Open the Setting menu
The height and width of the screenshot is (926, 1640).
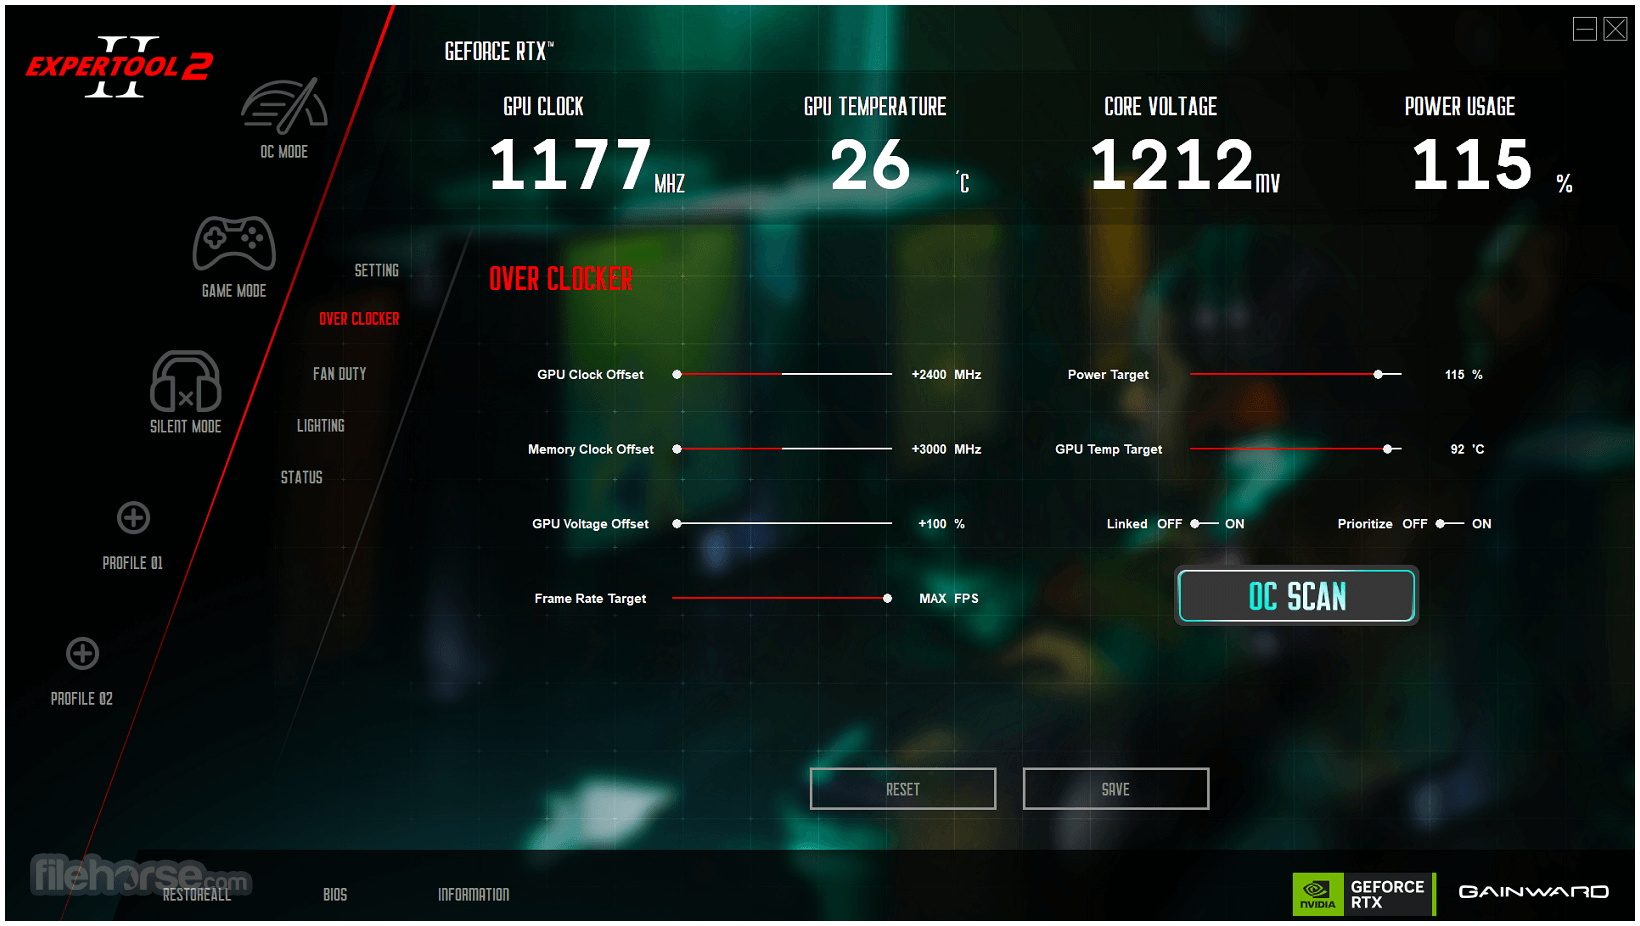pos(376,271)
